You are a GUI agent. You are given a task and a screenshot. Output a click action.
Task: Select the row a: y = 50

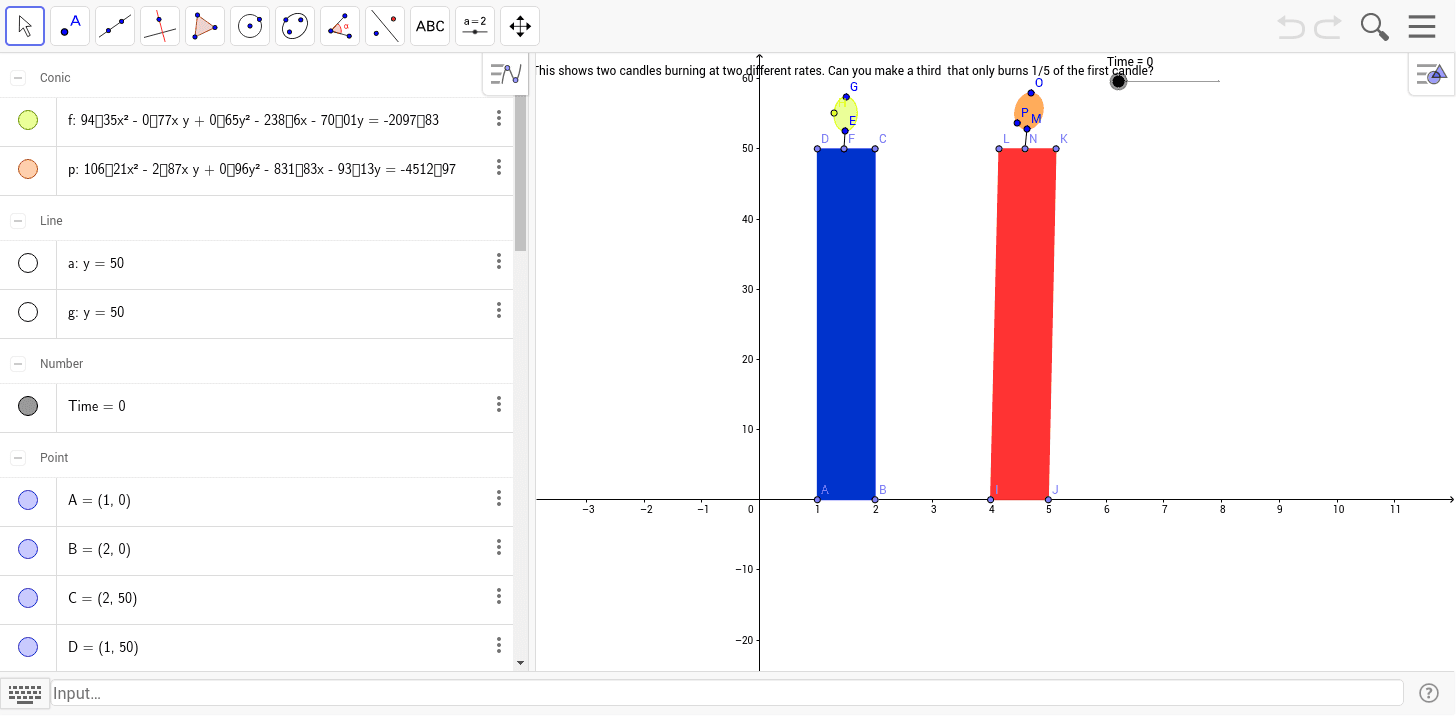257,265
